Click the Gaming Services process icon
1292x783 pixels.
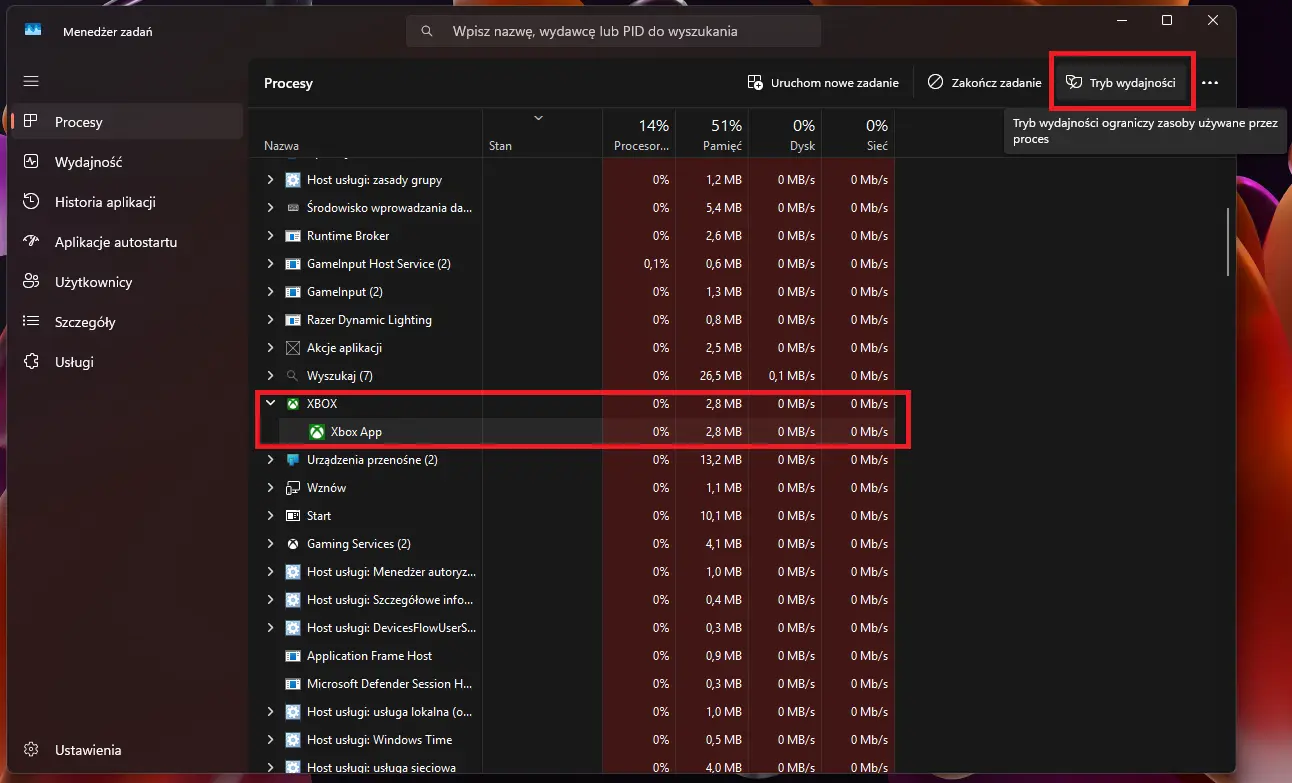293,544
